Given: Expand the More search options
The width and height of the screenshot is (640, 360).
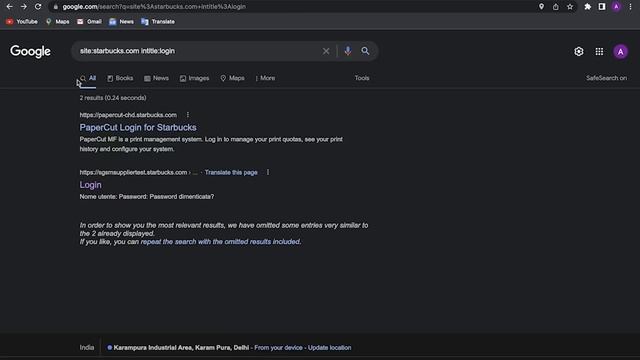Looking at the screenshot, I should click(x=265, y=78).
